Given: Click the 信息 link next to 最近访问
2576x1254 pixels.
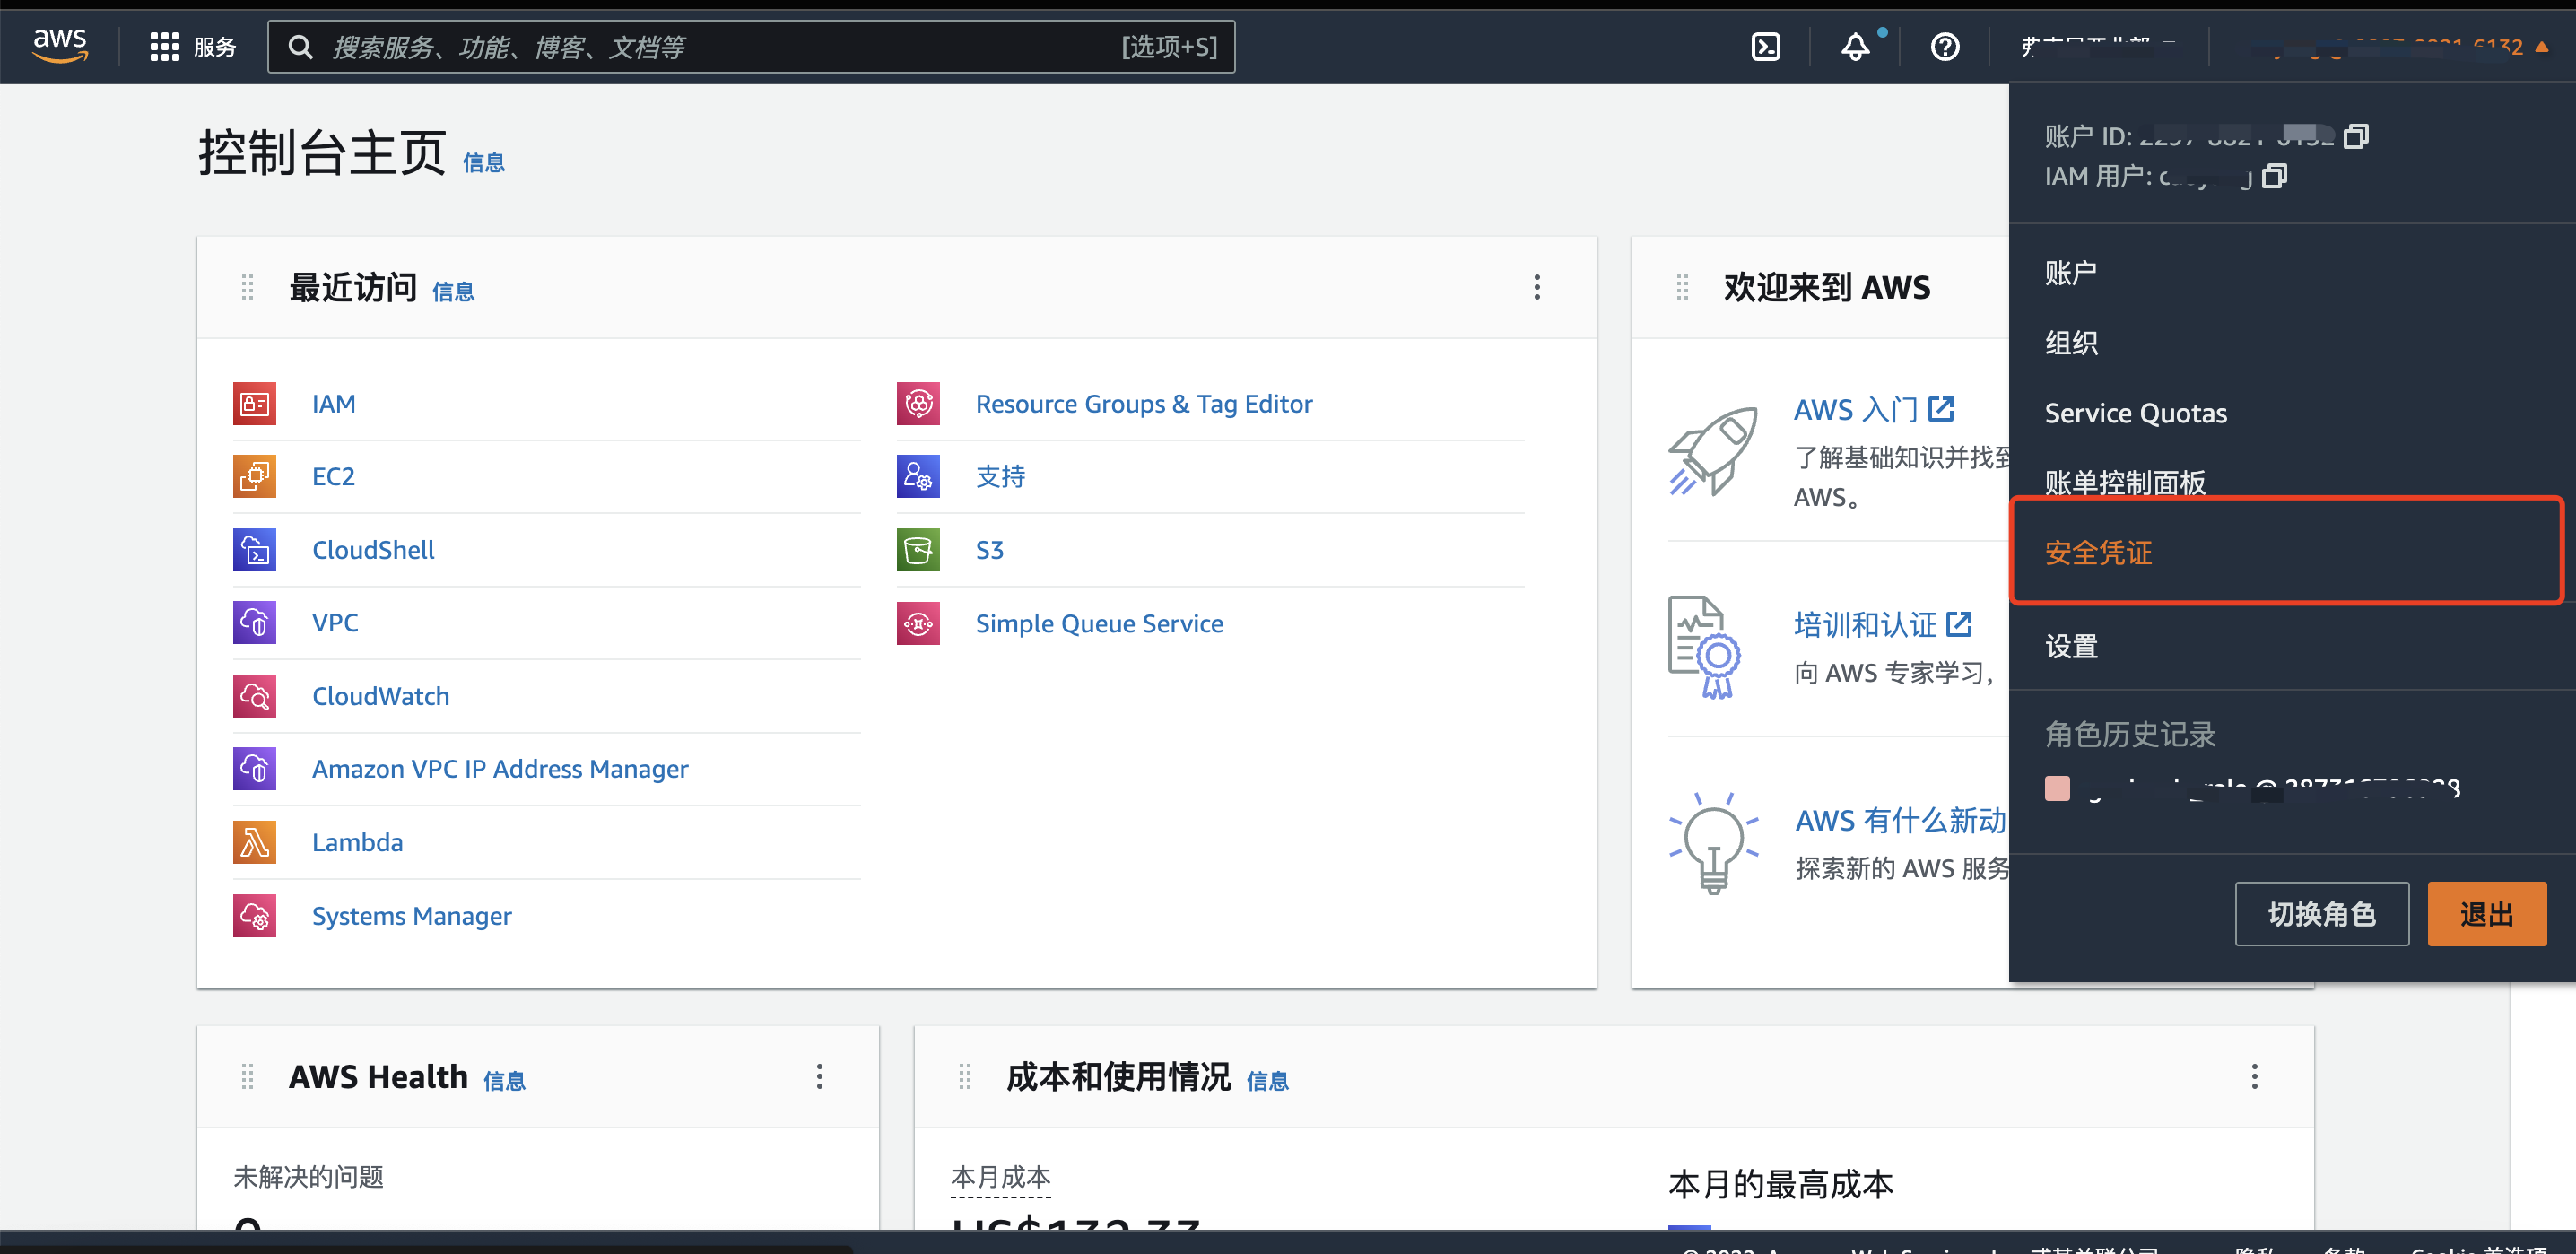Looking at the screenshot, I should [452, 291].
